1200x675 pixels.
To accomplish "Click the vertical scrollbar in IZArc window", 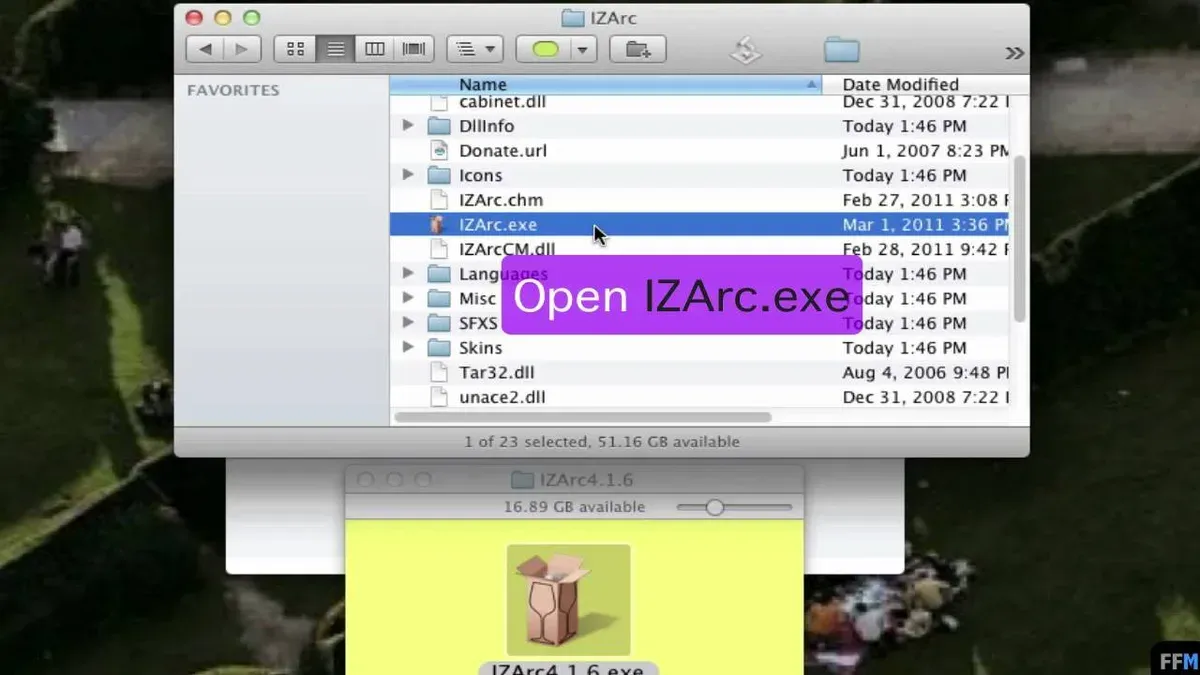I will point(1020,238).
